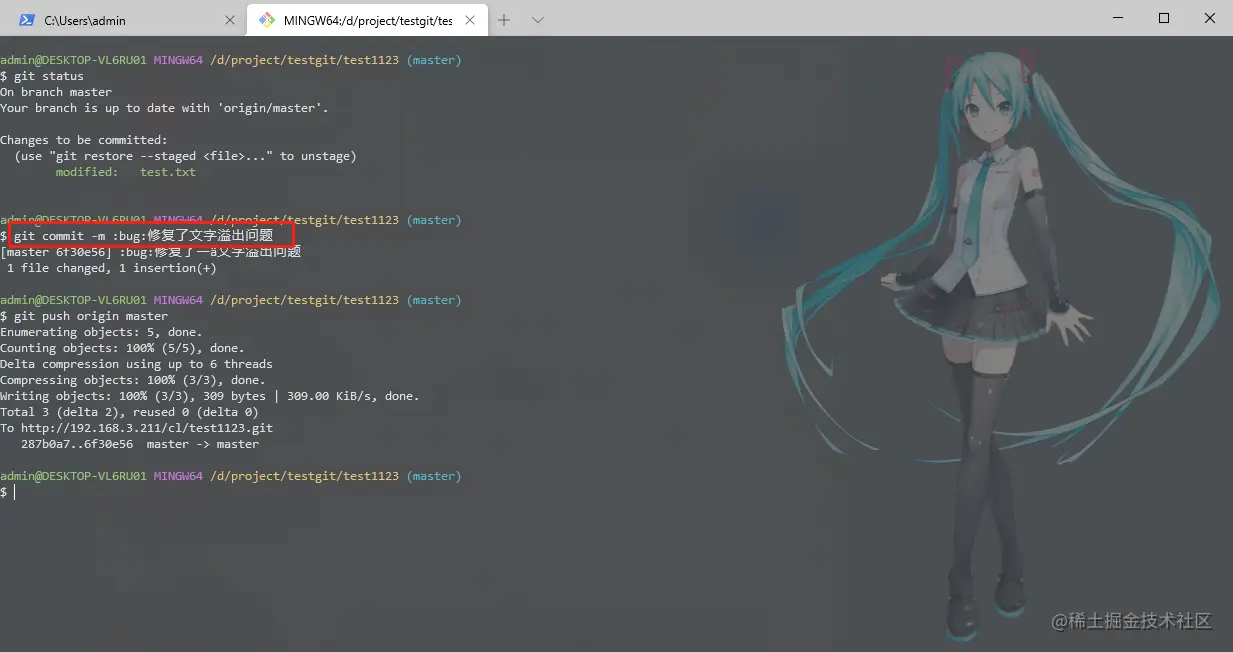The image size is (1233, 652).
Task: Maximize the terminal window
Action: (x=1164, y=18)
